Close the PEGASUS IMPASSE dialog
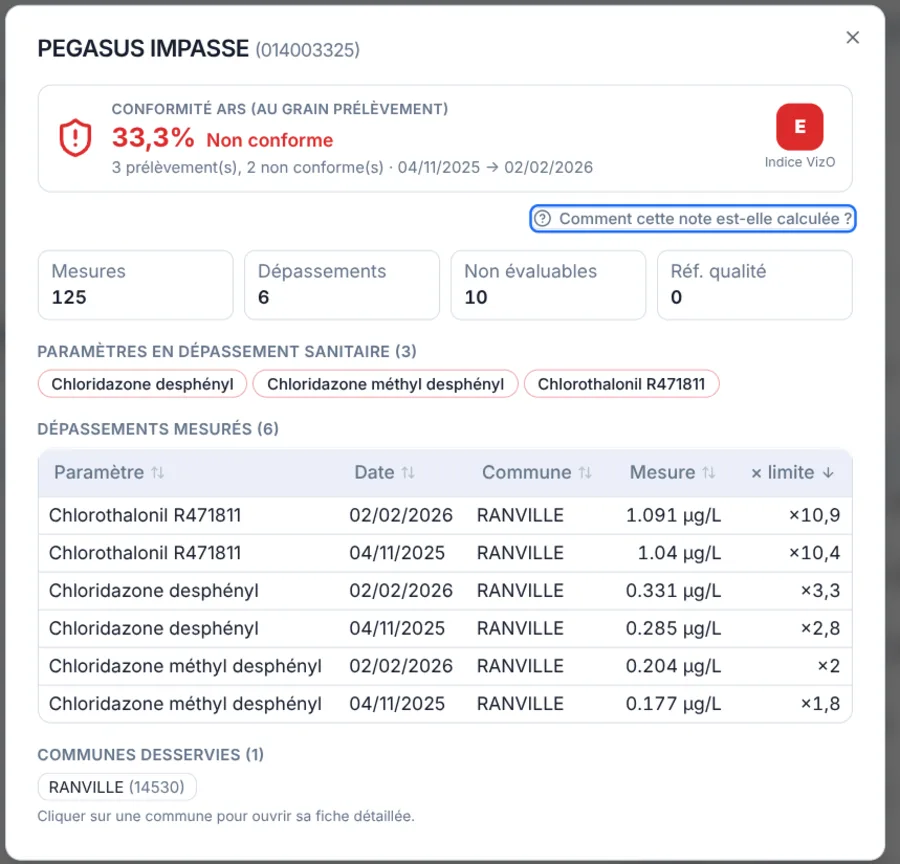Screen dimensions: 900x864 click(x=852, y=37)
